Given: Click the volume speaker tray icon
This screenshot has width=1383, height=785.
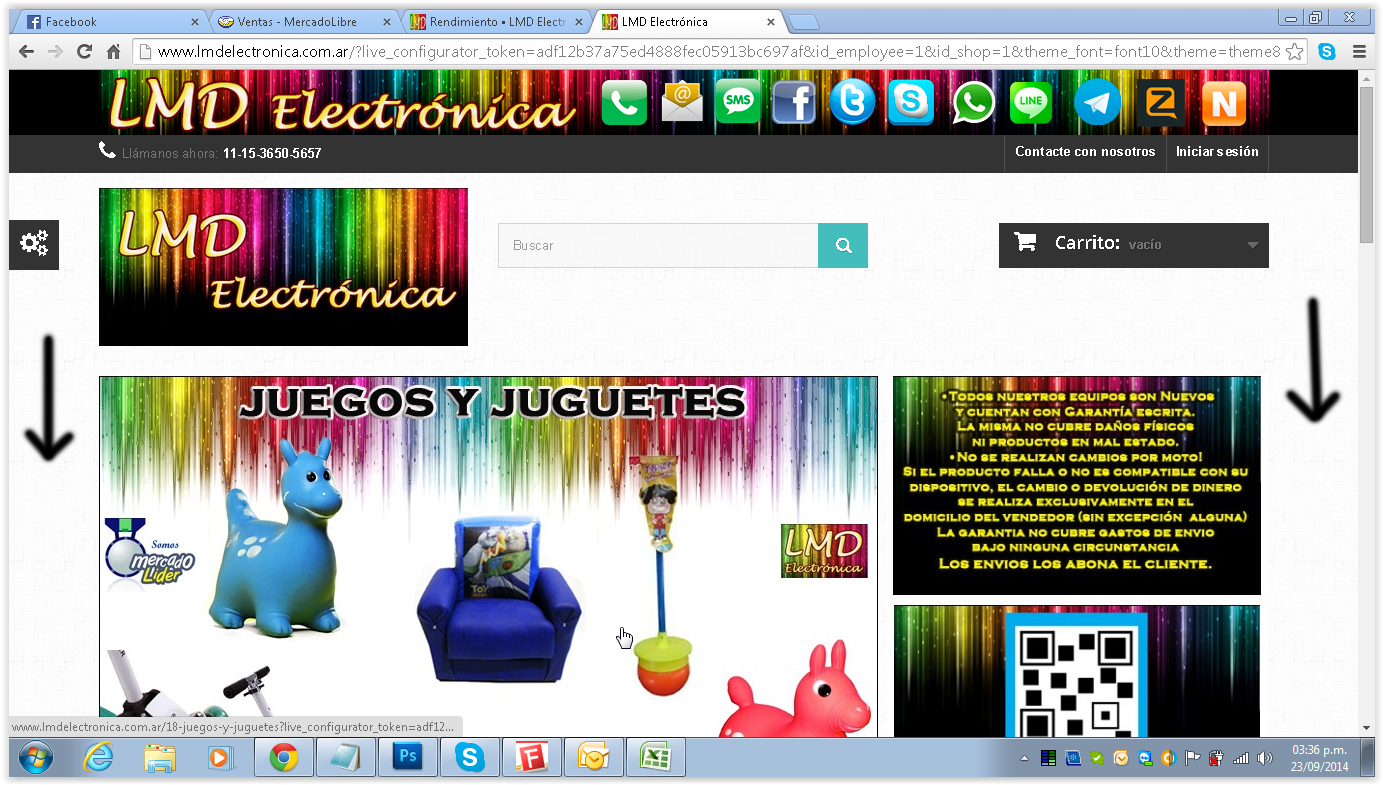Looking at the screenshot, I should coord(1265,758).
